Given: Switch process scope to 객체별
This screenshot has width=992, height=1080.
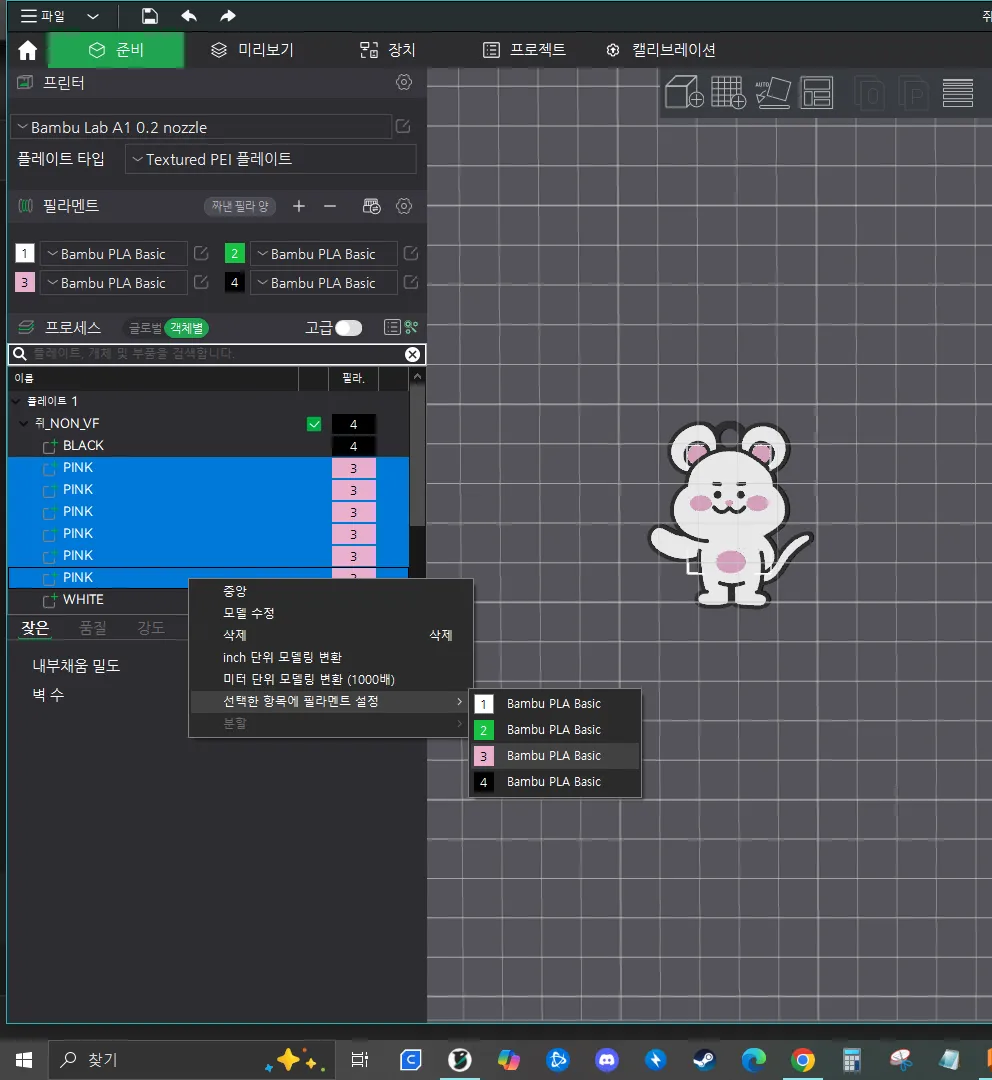Looking at the screenshot, I should 187,328.
